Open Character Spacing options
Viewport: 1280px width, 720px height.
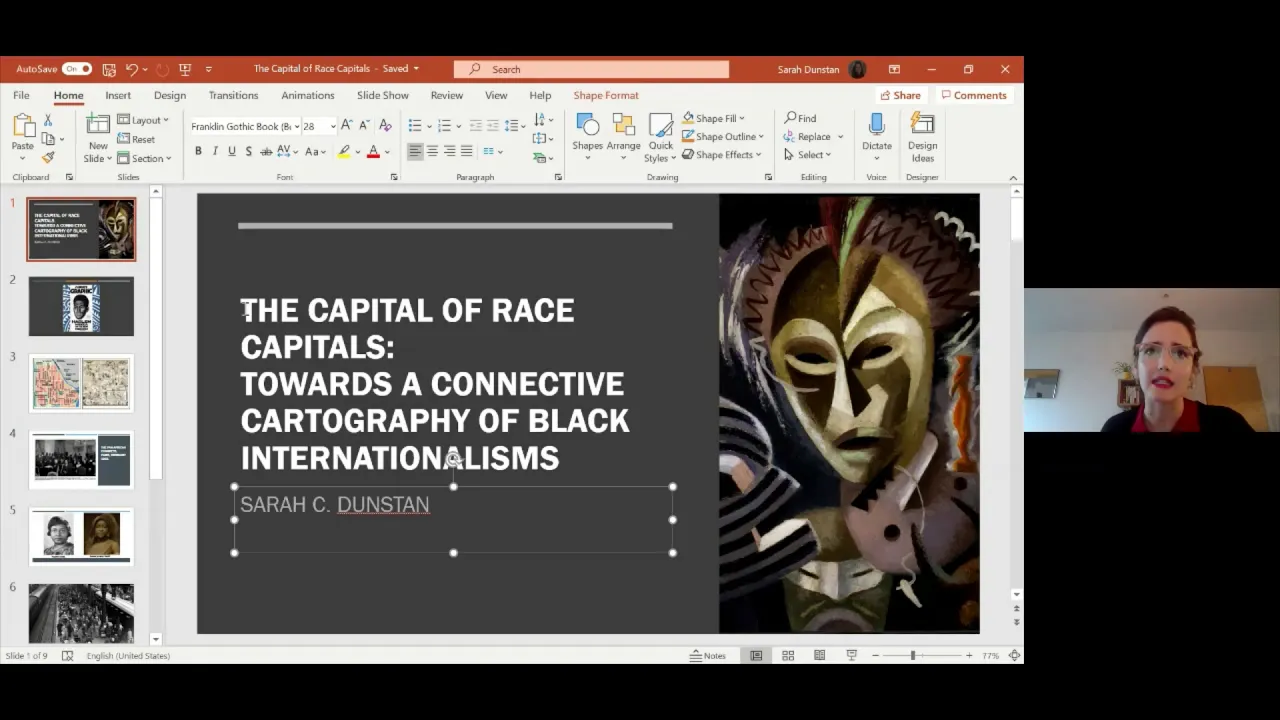pyautogui.click(x=286, y=151)
